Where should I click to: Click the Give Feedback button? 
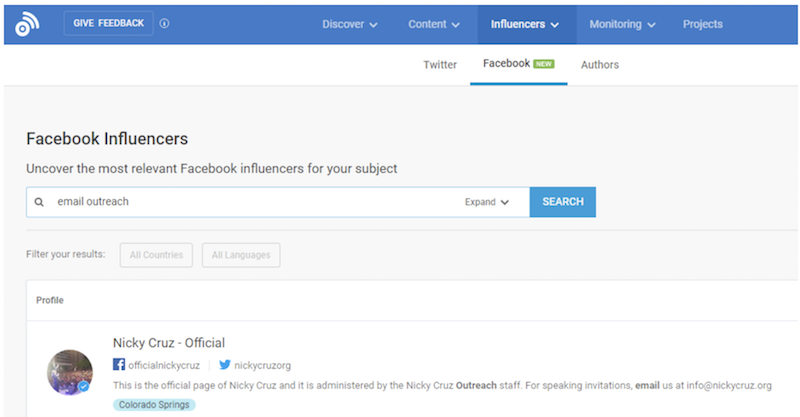tap(109, 23)
